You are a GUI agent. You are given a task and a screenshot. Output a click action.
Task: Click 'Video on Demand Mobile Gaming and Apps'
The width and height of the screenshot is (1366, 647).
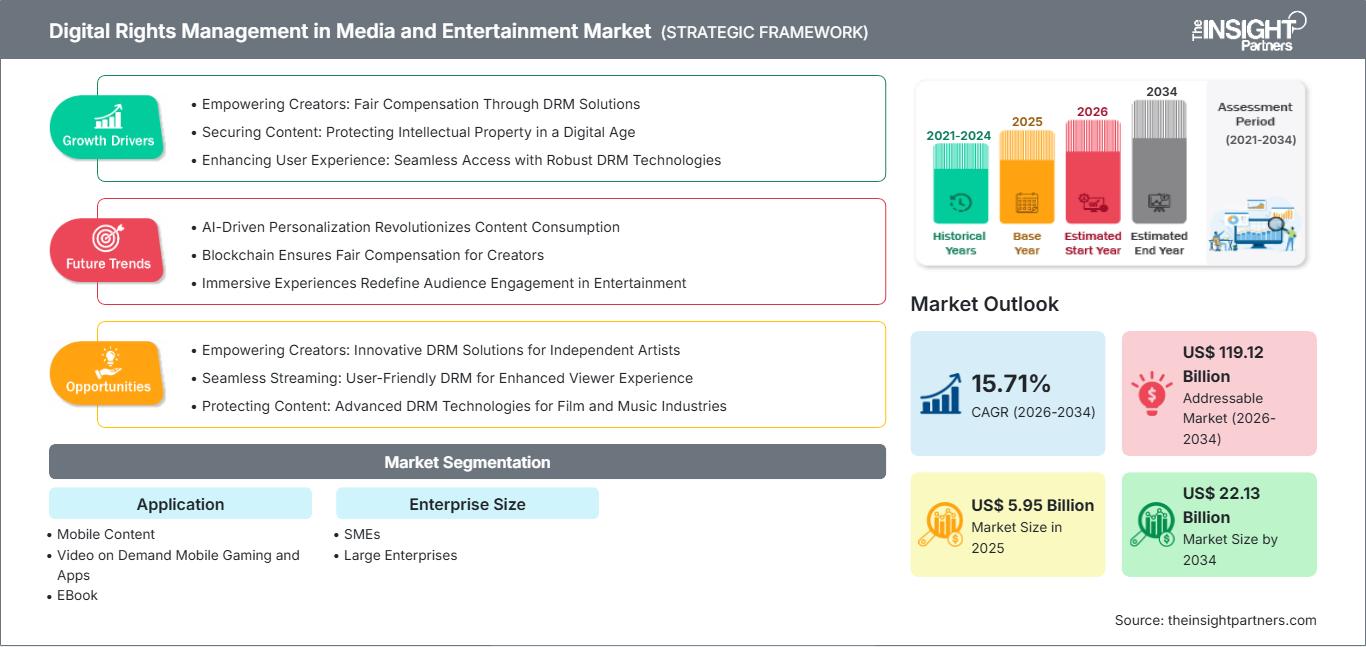(178, 565)
